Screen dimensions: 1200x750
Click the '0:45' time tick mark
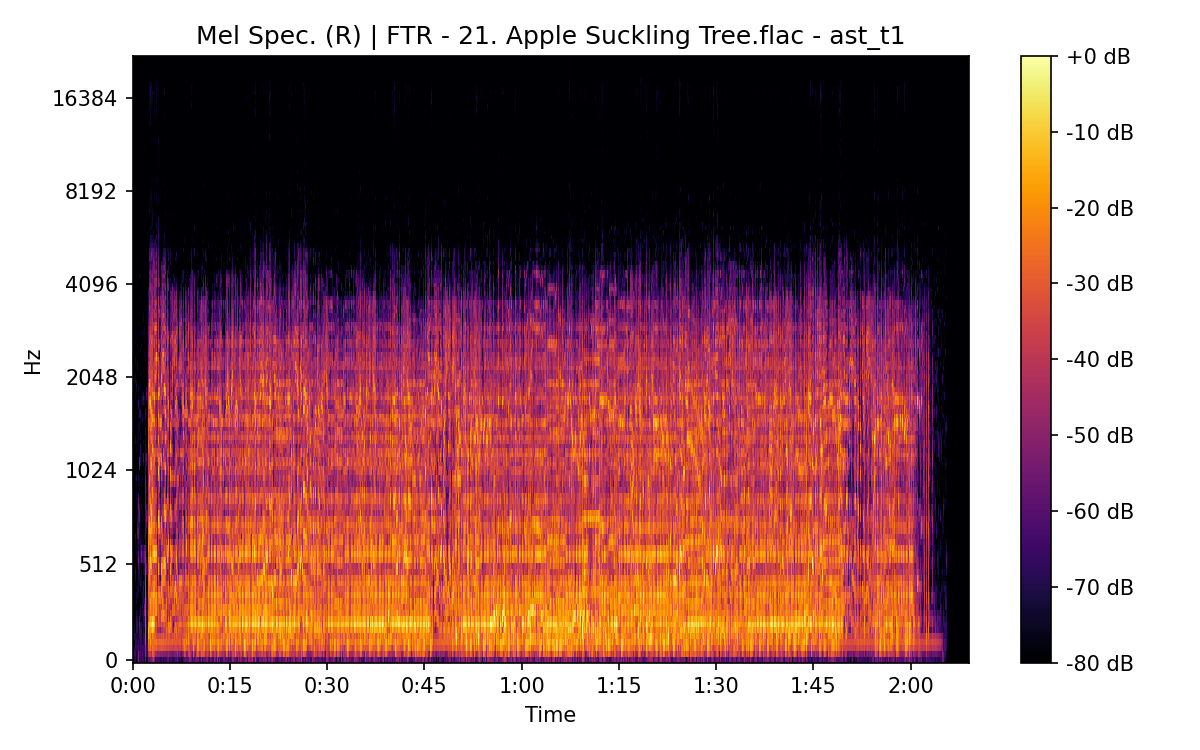tap(423, 668)
